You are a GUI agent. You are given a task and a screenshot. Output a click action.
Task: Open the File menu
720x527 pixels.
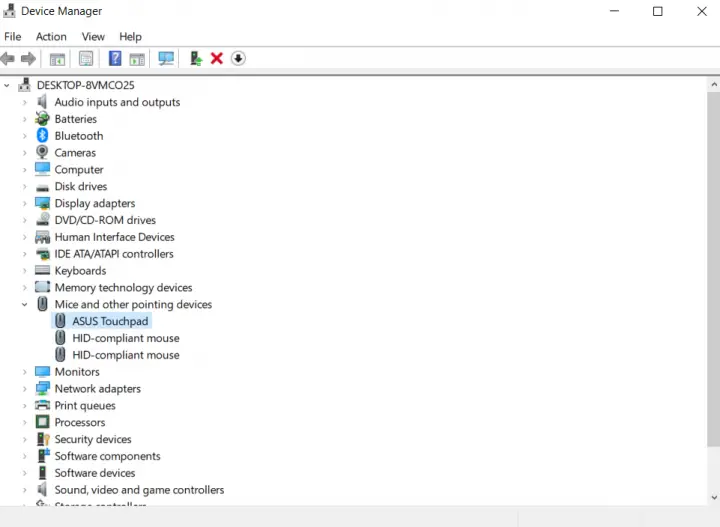(13, 36)
